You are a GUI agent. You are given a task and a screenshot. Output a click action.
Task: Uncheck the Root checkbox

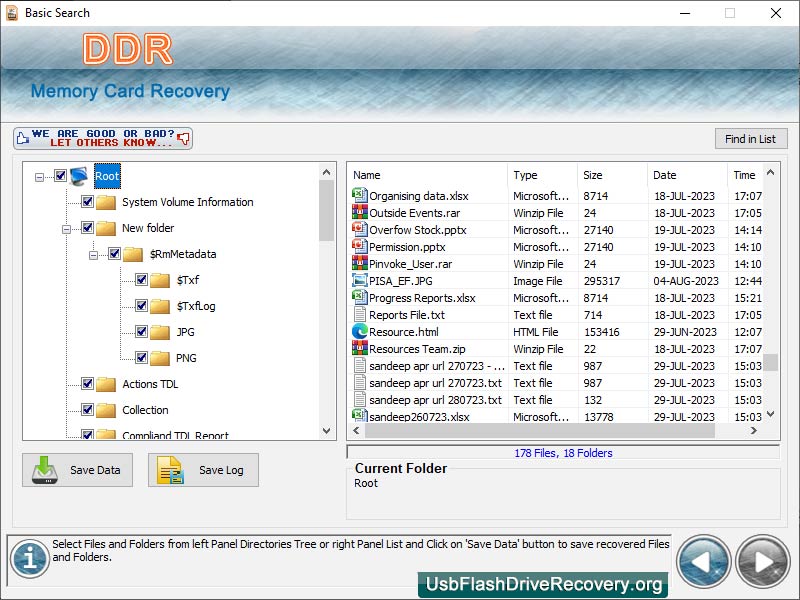[x=60, y=176]
